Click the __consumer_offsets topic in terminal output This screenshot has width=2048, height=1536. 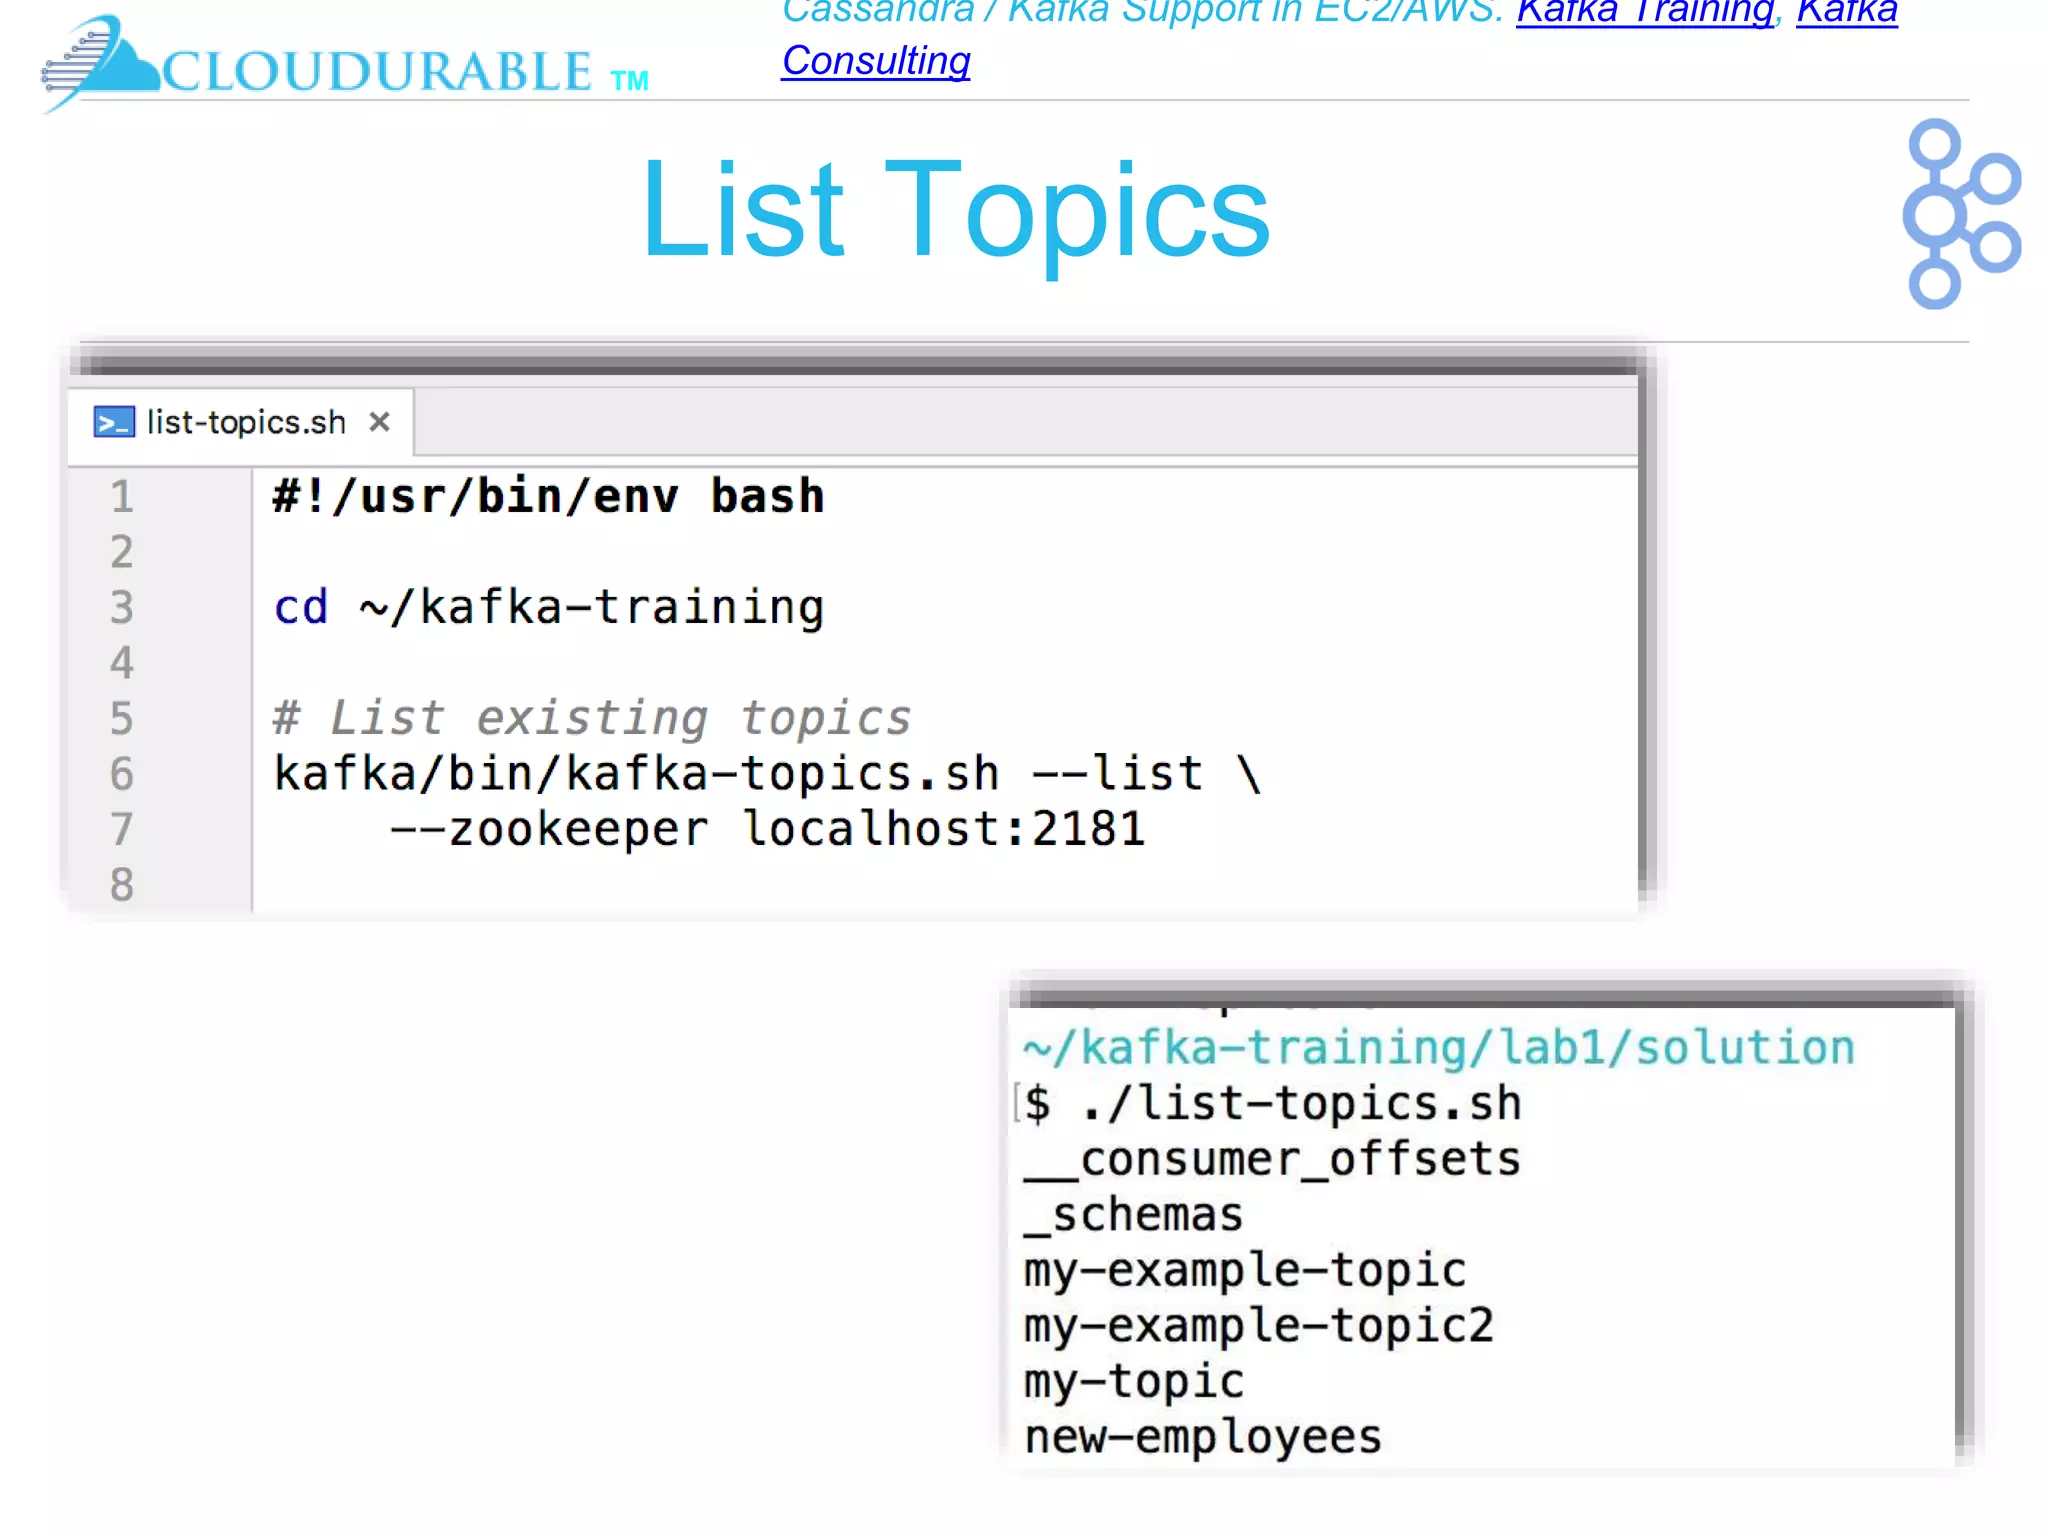(x=1272, y=1160)
